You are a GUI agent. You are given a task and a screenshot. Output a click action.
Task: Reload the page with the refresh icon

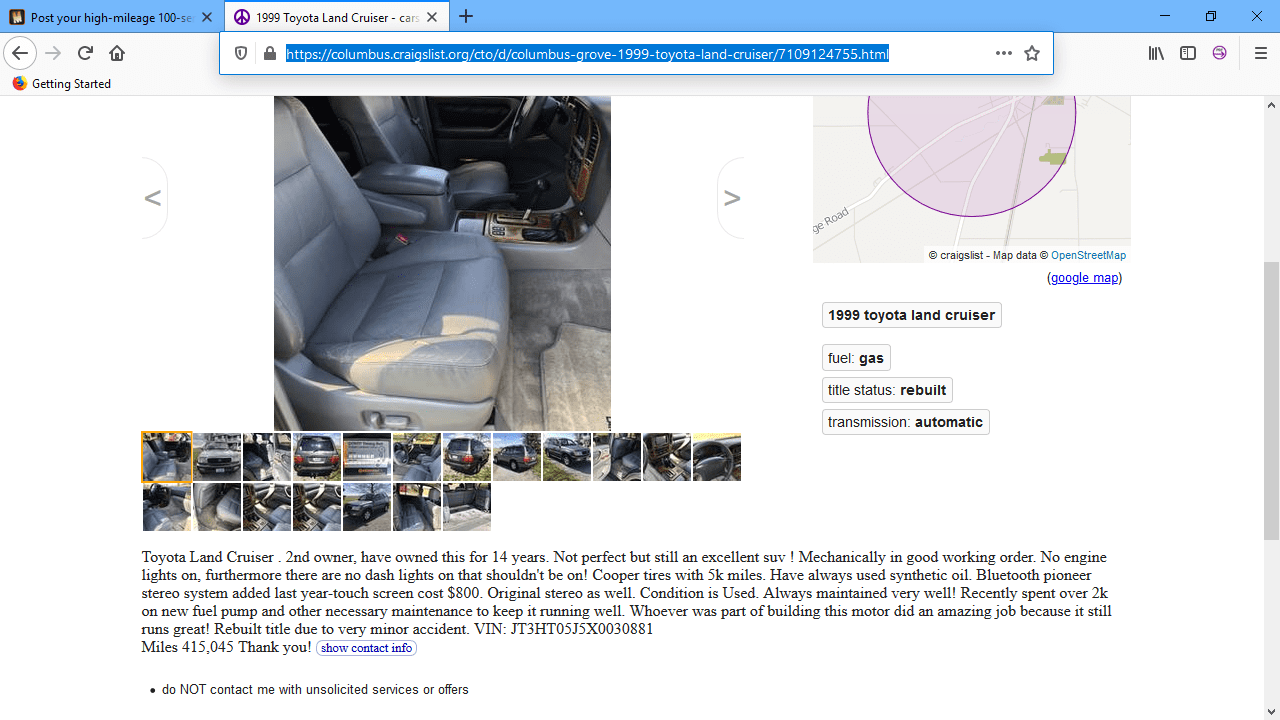[x=85, y=53]
